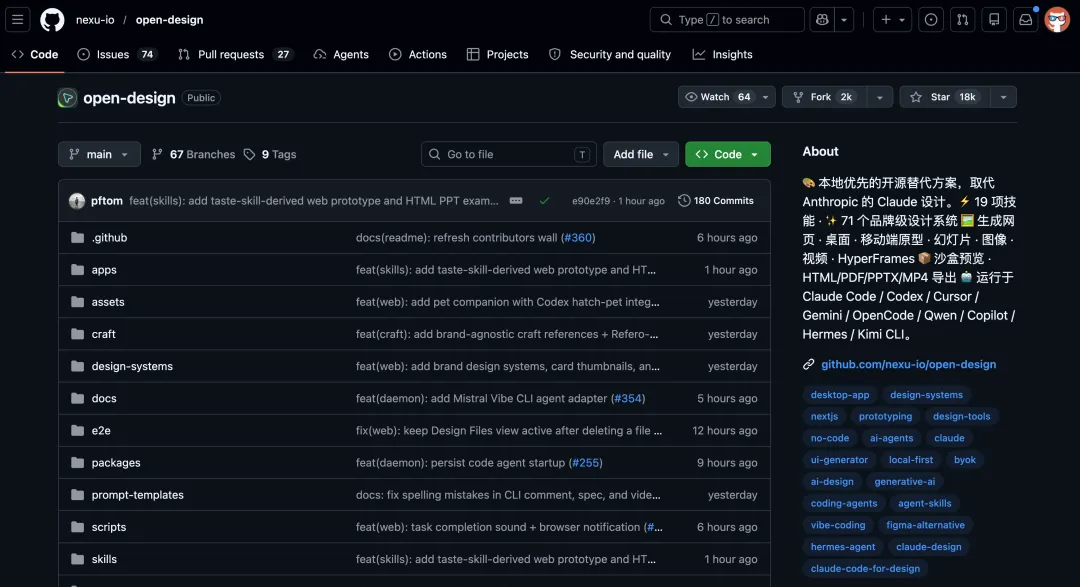Image resolution: width=1080 pixels, height=587 pixels.
Task: Open the nexu-io owner link
Action: [95, 19]
